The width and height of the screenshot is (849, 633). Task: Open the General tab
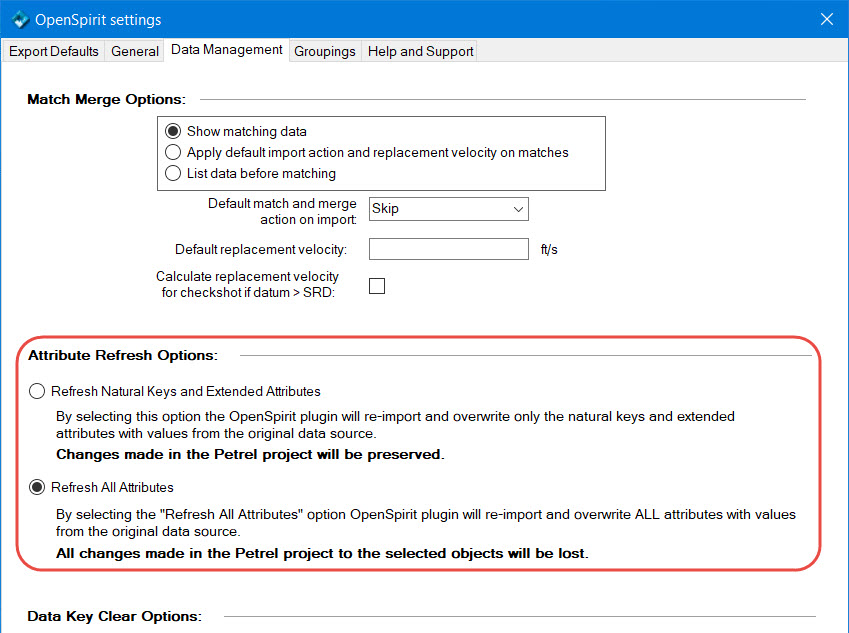pyautogui.click(x=135, y=51)
